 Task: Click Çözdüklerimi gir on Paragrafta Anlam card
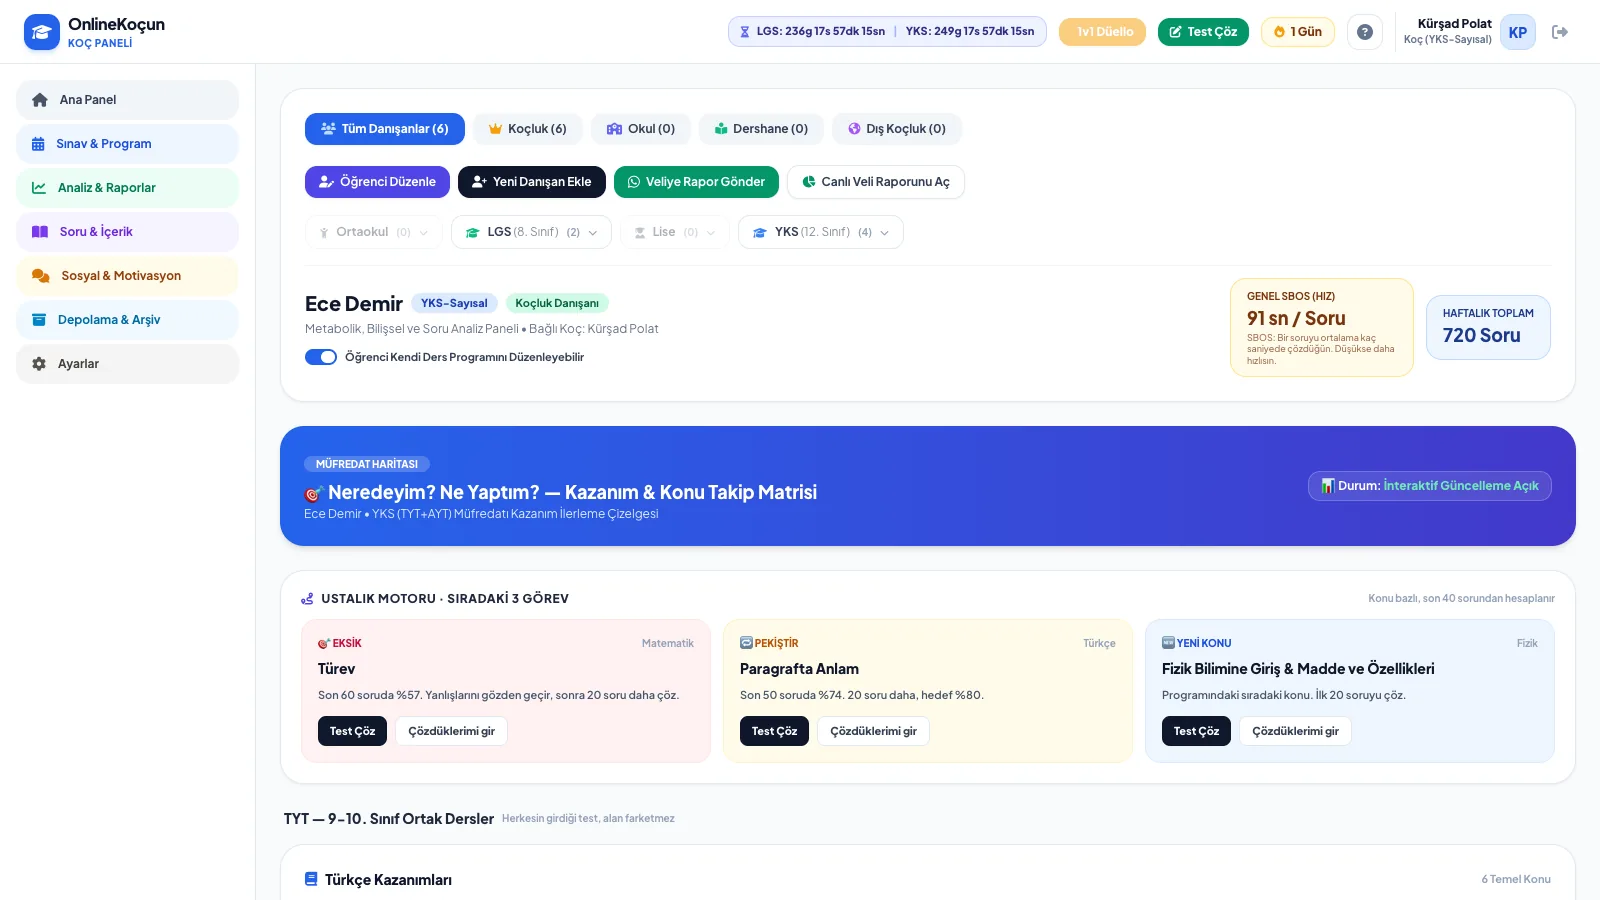click(873, 731)
